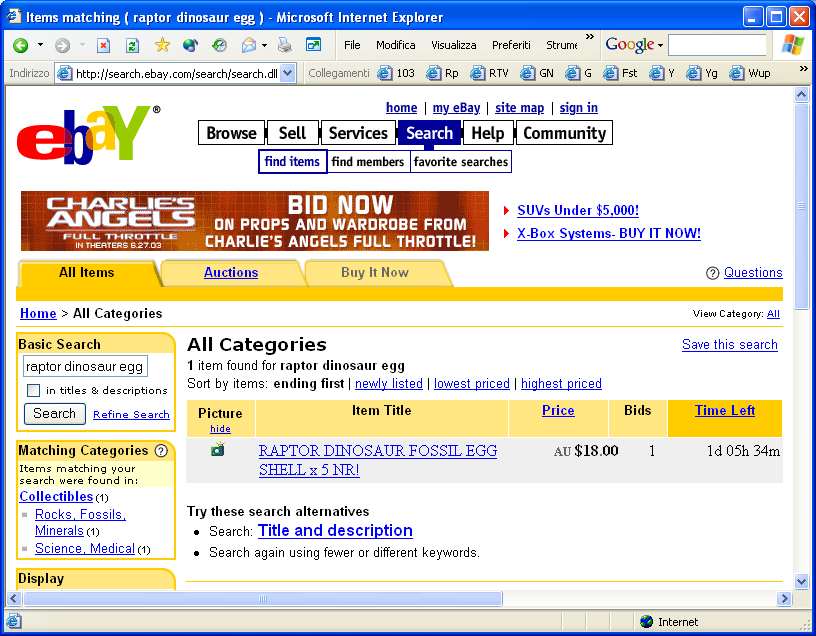The height and width of the screenshot is (636, 816).
Task: Expand the address bar URL dropdown
Action: [x=288, y=73]
